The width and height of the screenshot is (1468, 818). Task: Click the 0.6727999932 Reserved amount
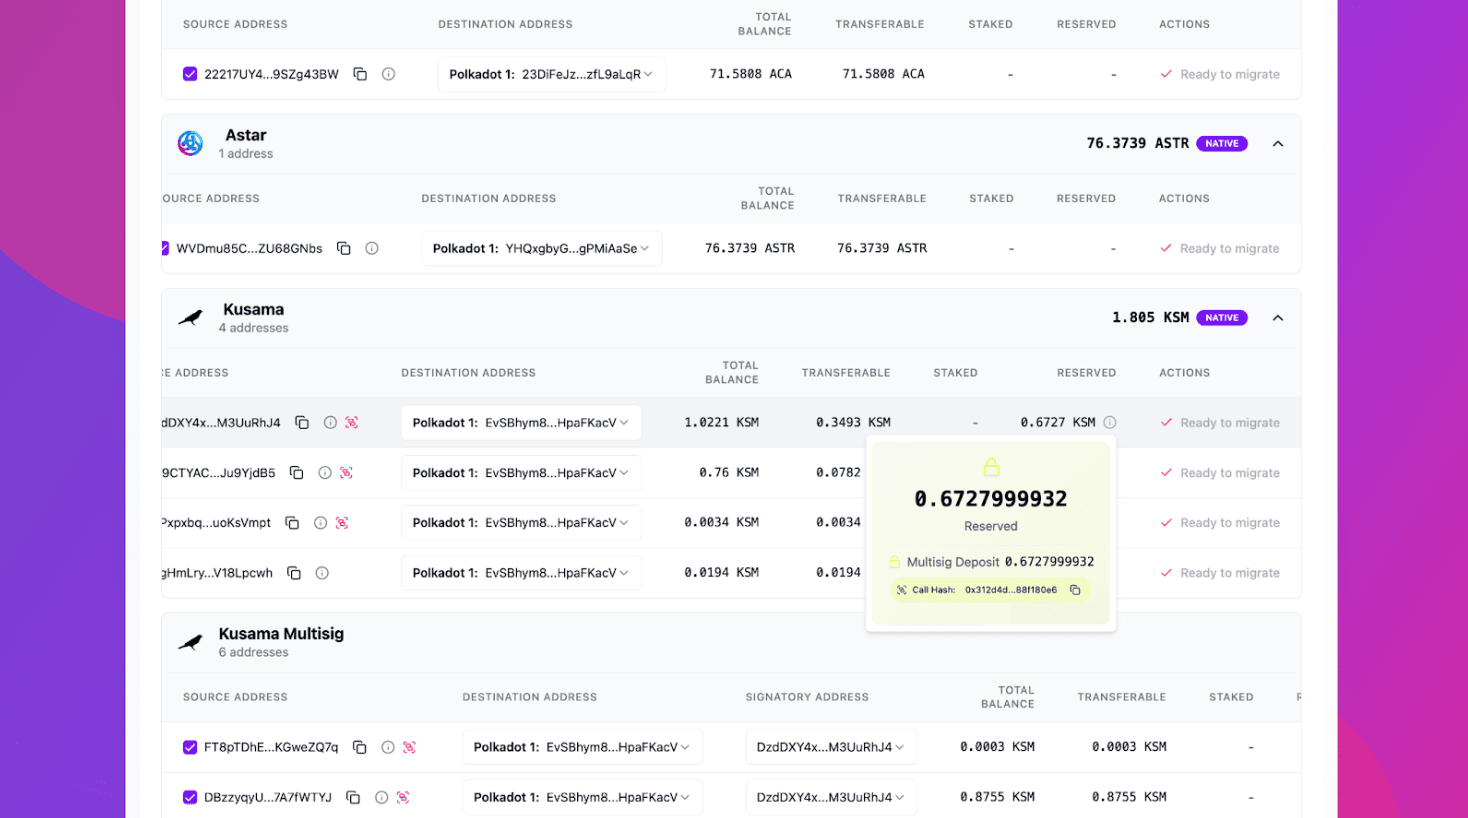991,499
